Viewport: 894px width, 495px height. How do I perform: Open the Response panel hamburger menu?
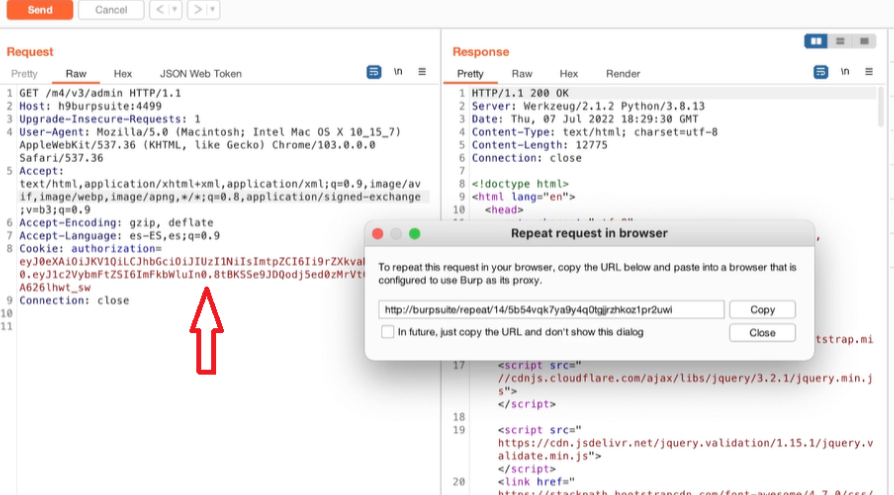(869, 72)
